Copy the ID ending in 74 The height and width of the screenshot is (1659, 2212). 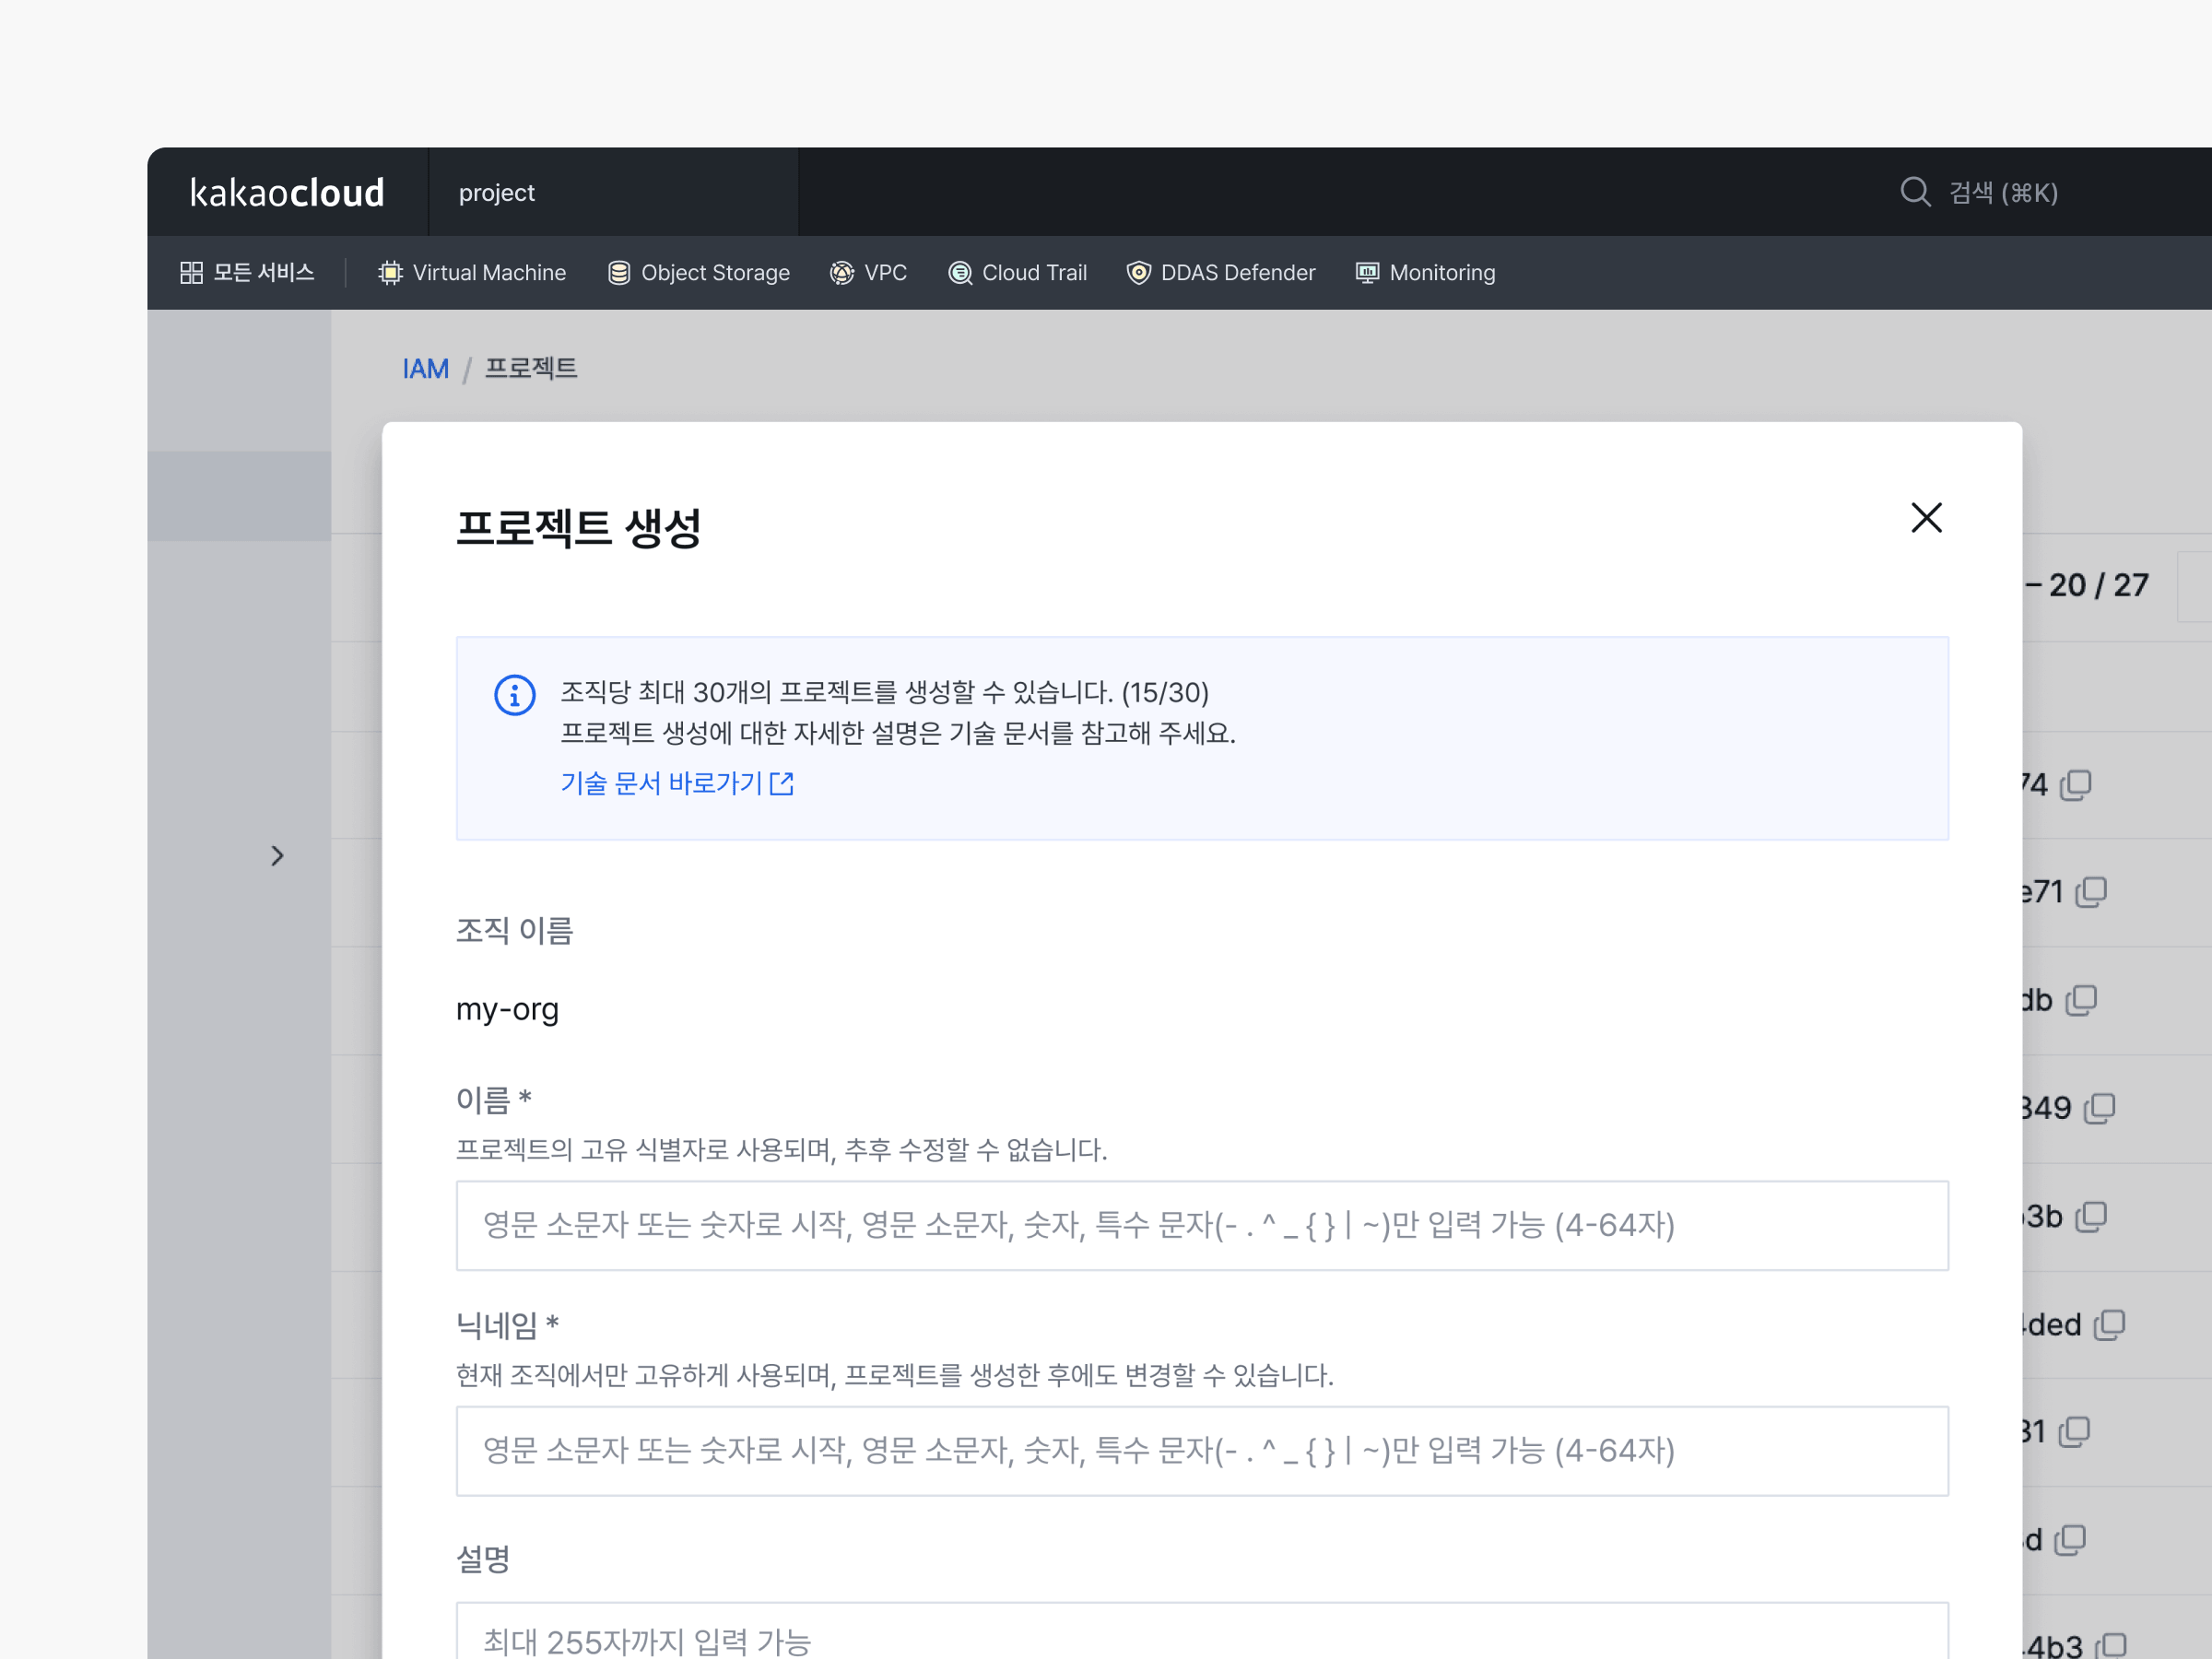pos(2075,785)
